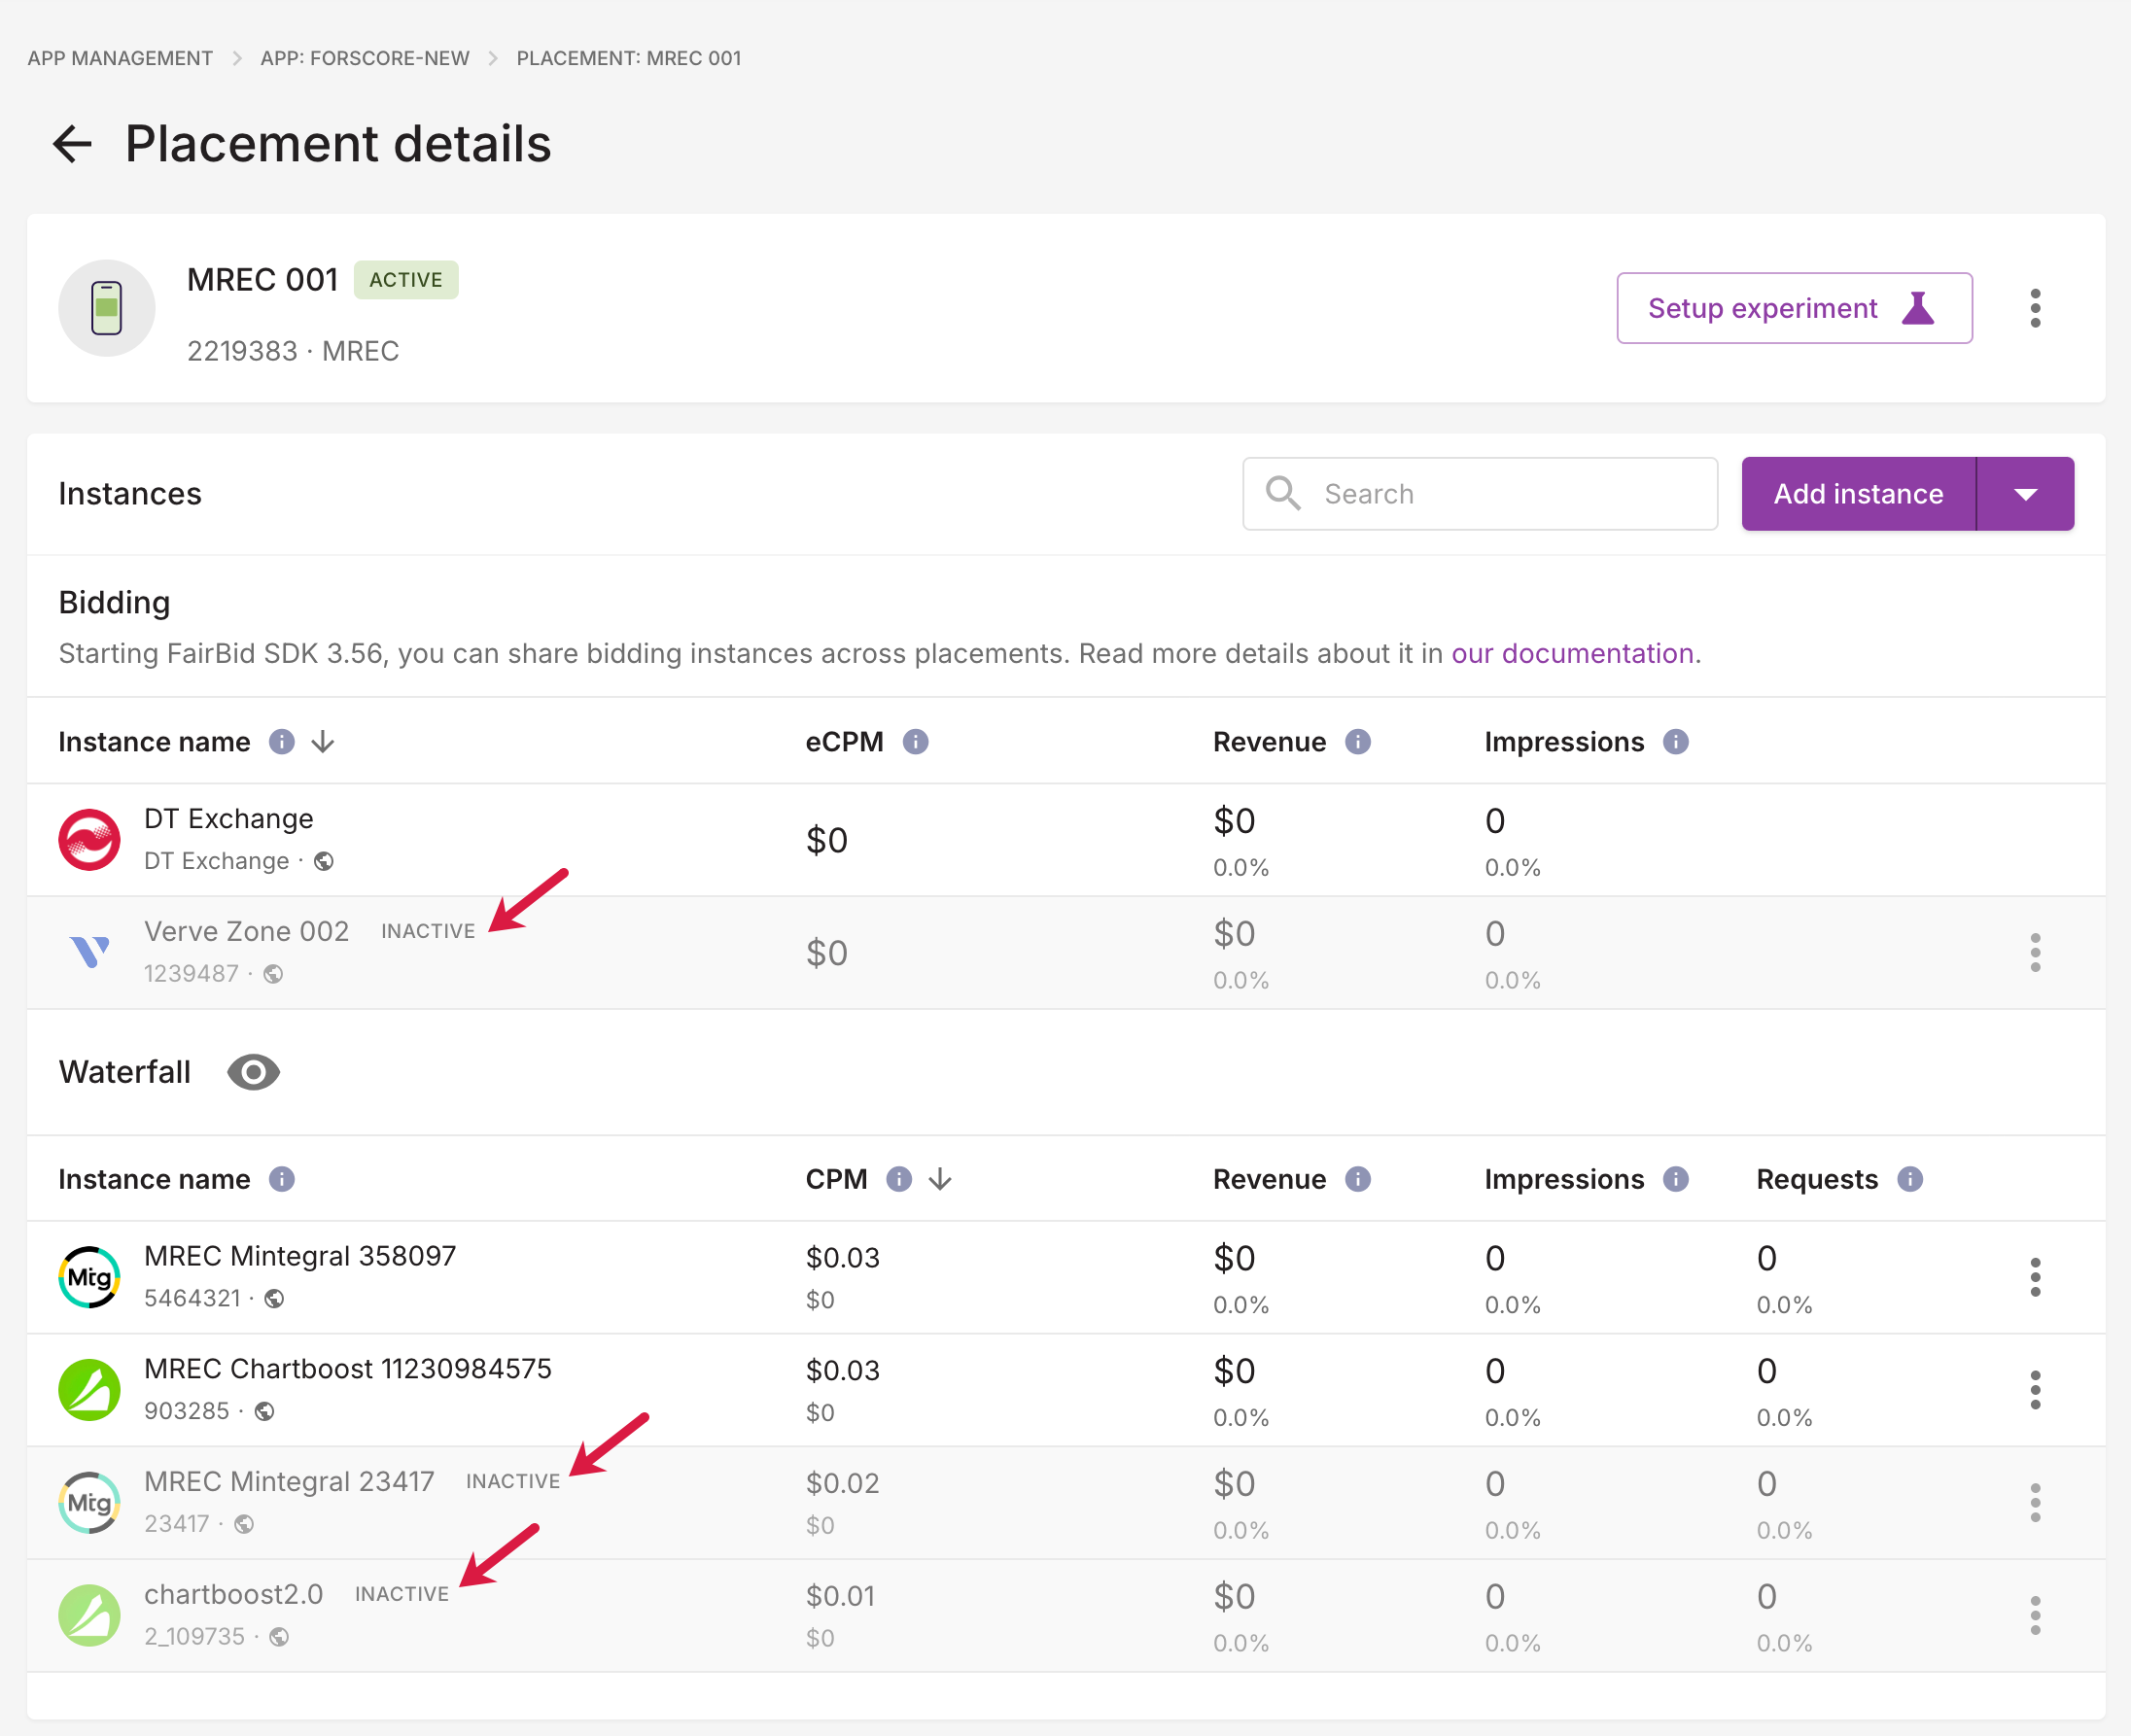Image resolution: width=2131 pixels, height=1736 pixels.
Task: Click the eCPM info icon
Action: [915, 742]
